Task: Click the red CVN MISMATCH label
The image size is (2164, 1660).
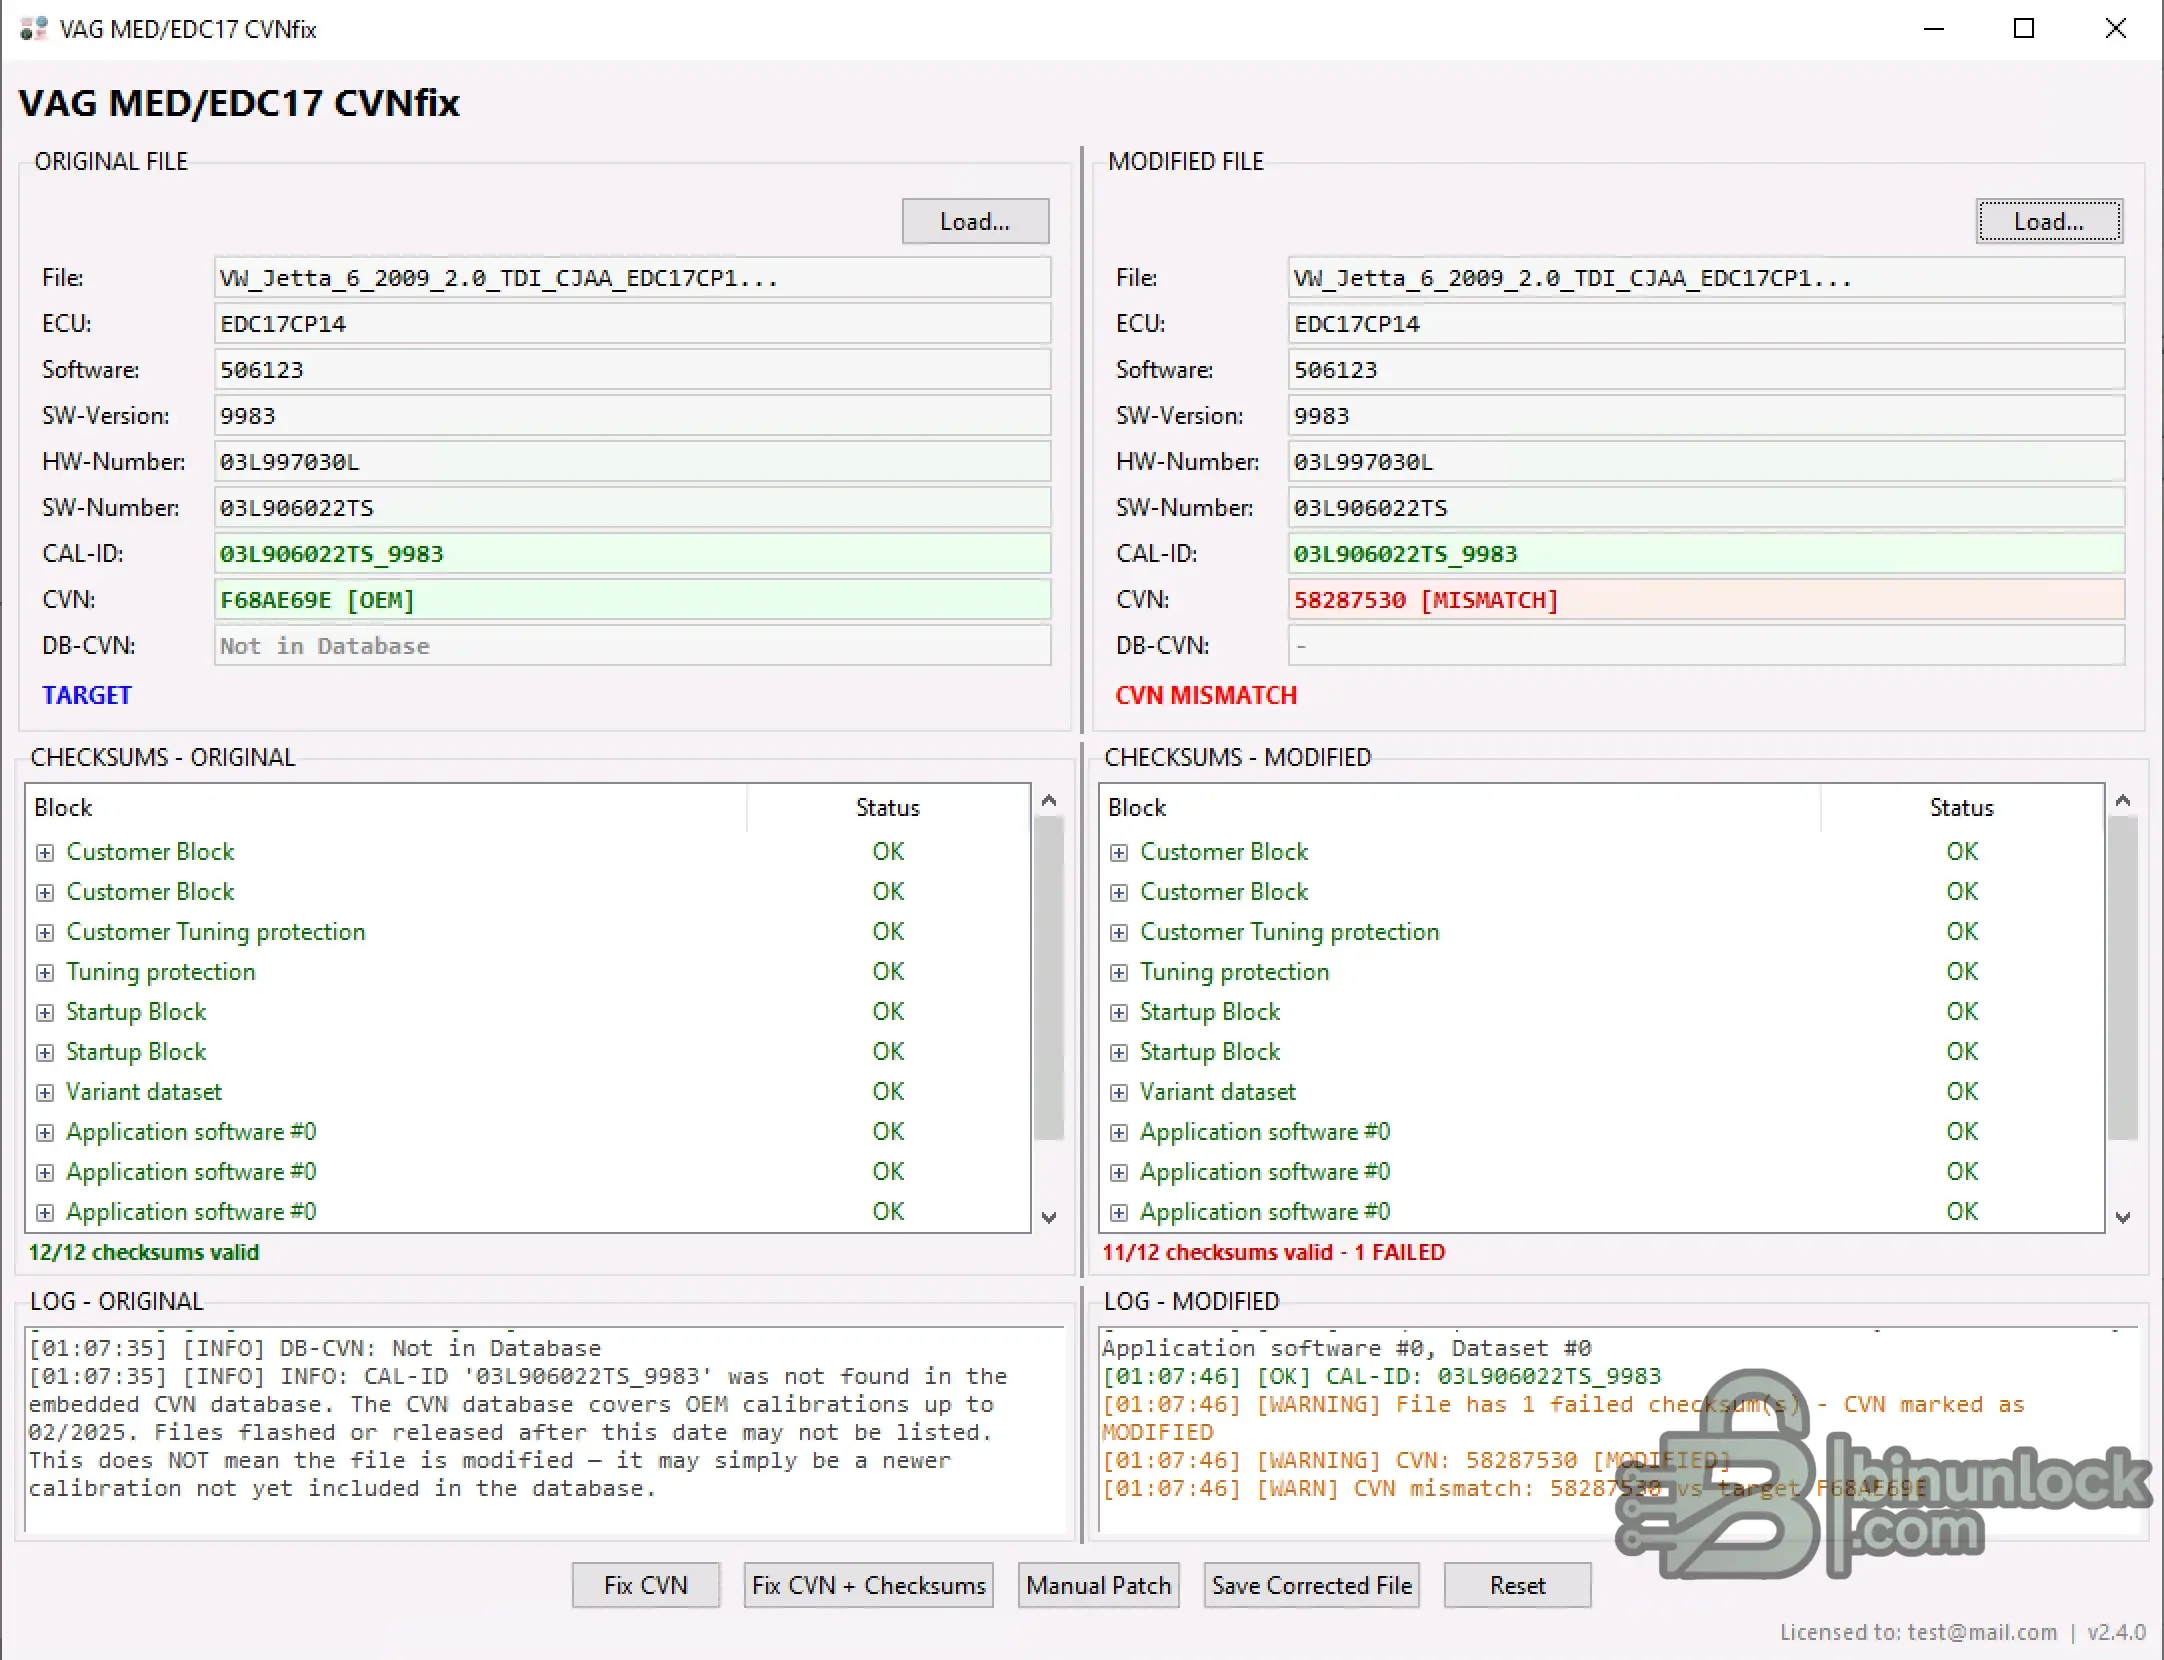Action: pos(1206,695)
